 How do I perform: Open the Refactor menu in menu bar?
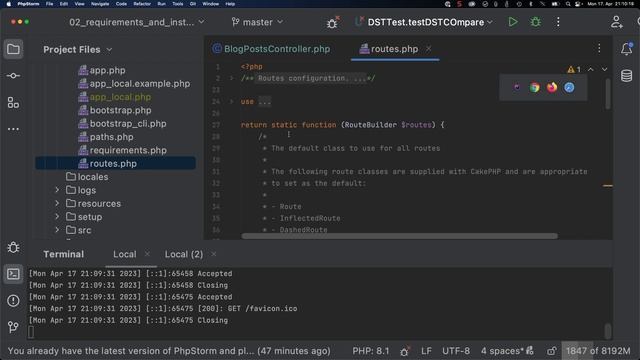click(x=142, y=4)
